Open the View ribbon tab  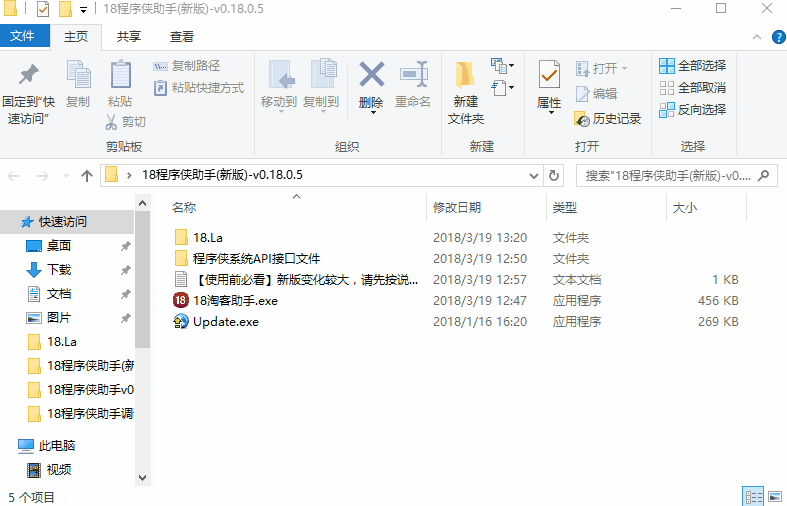[x=182, y=37]
